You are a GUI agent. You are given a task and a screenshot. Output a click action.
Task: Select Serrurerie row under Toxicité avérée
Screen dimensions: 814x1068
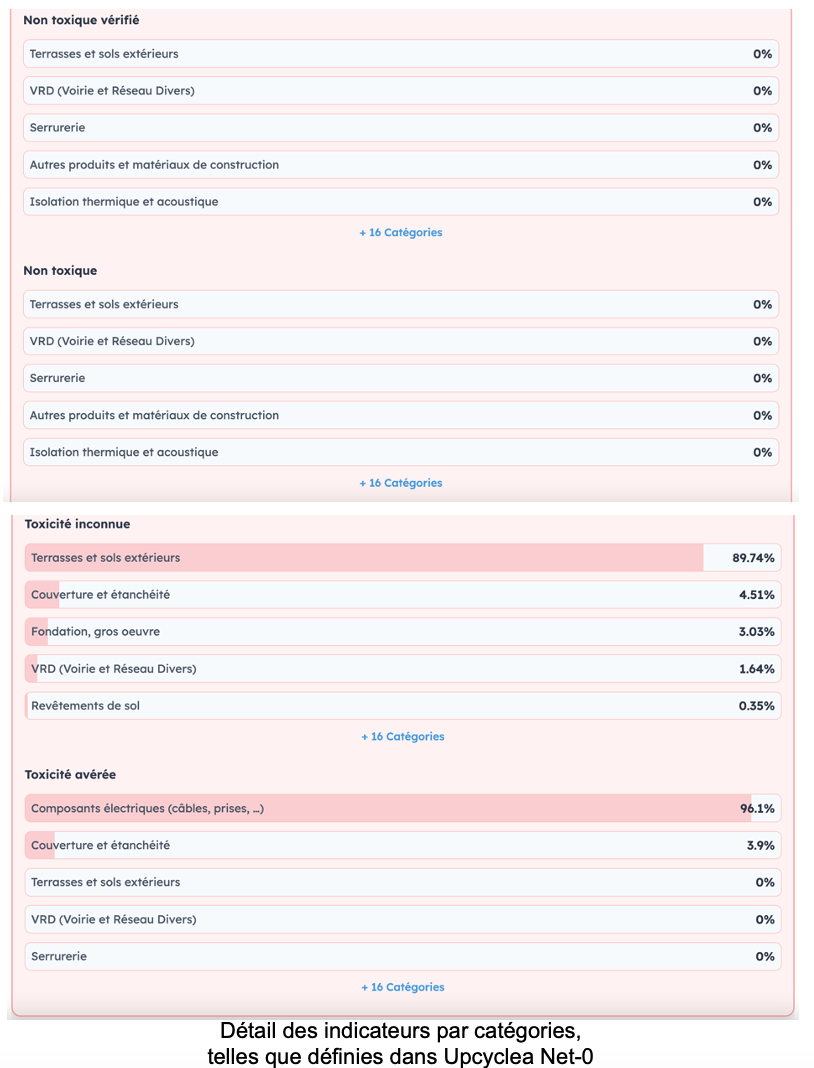pyautogui.click(x=403, y=956)
